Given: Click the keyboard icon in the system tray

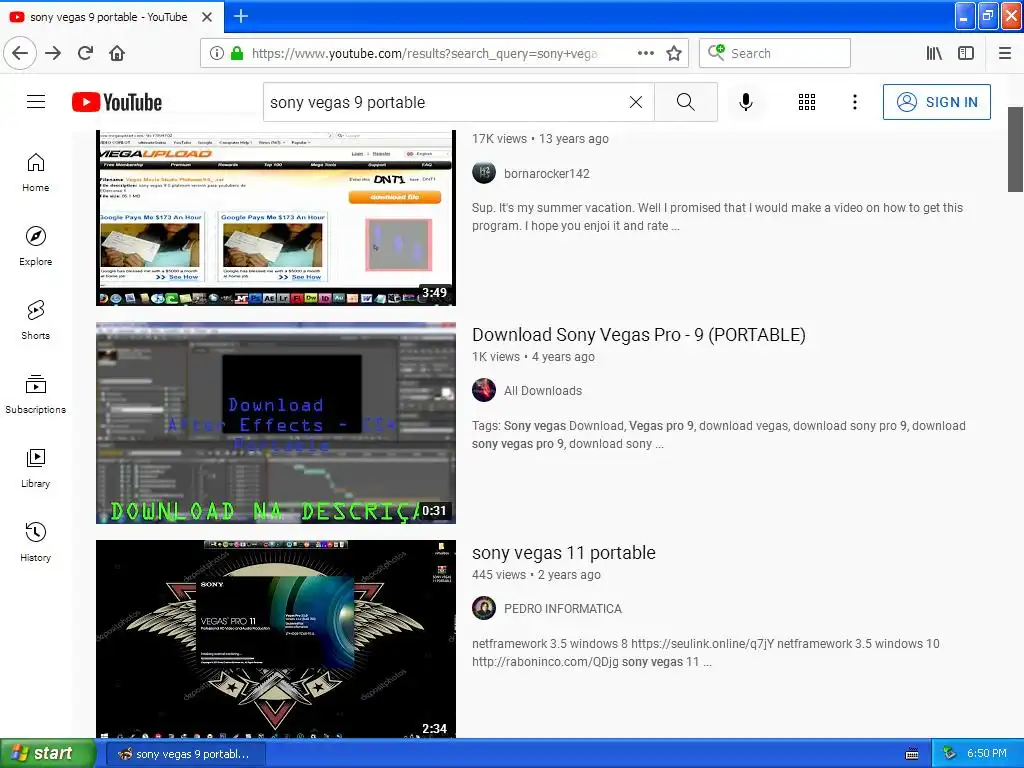Looking at the screenshot, I should [912, 754].
